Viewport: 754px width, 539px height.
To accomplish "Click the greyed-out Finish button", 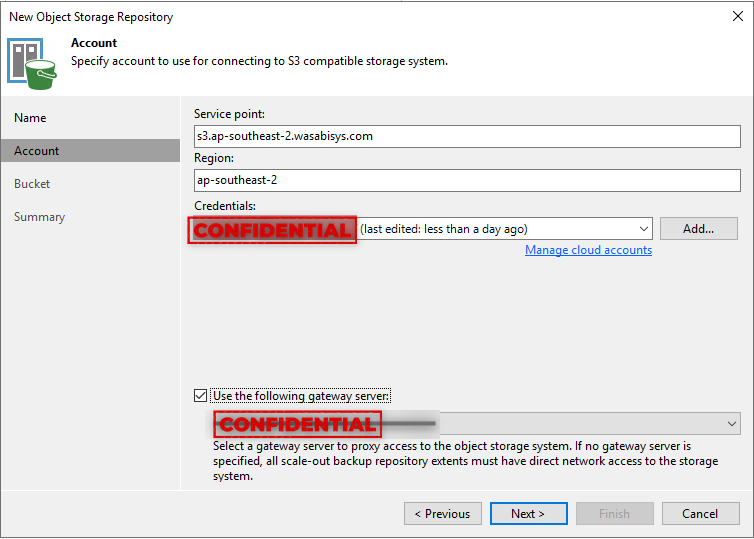I will click(x=614, y=514).
